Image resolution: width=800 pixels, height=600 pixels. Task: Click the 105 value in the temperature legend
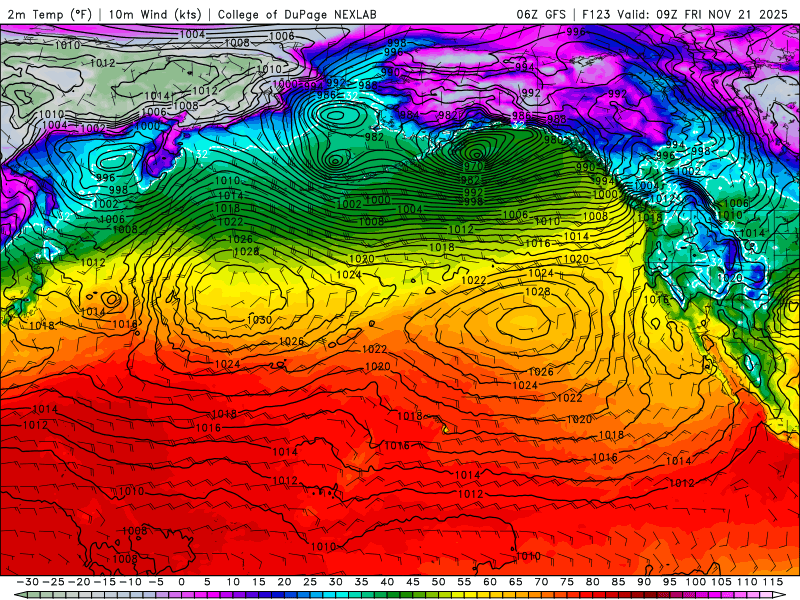721,582
